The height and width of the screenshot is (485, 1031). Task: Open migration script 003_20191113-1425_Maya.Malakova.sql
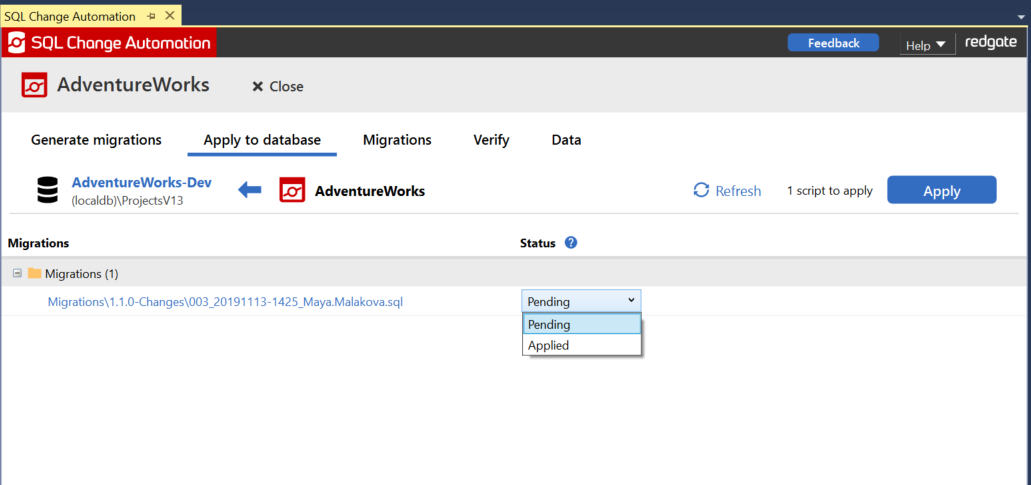[225, 302]
